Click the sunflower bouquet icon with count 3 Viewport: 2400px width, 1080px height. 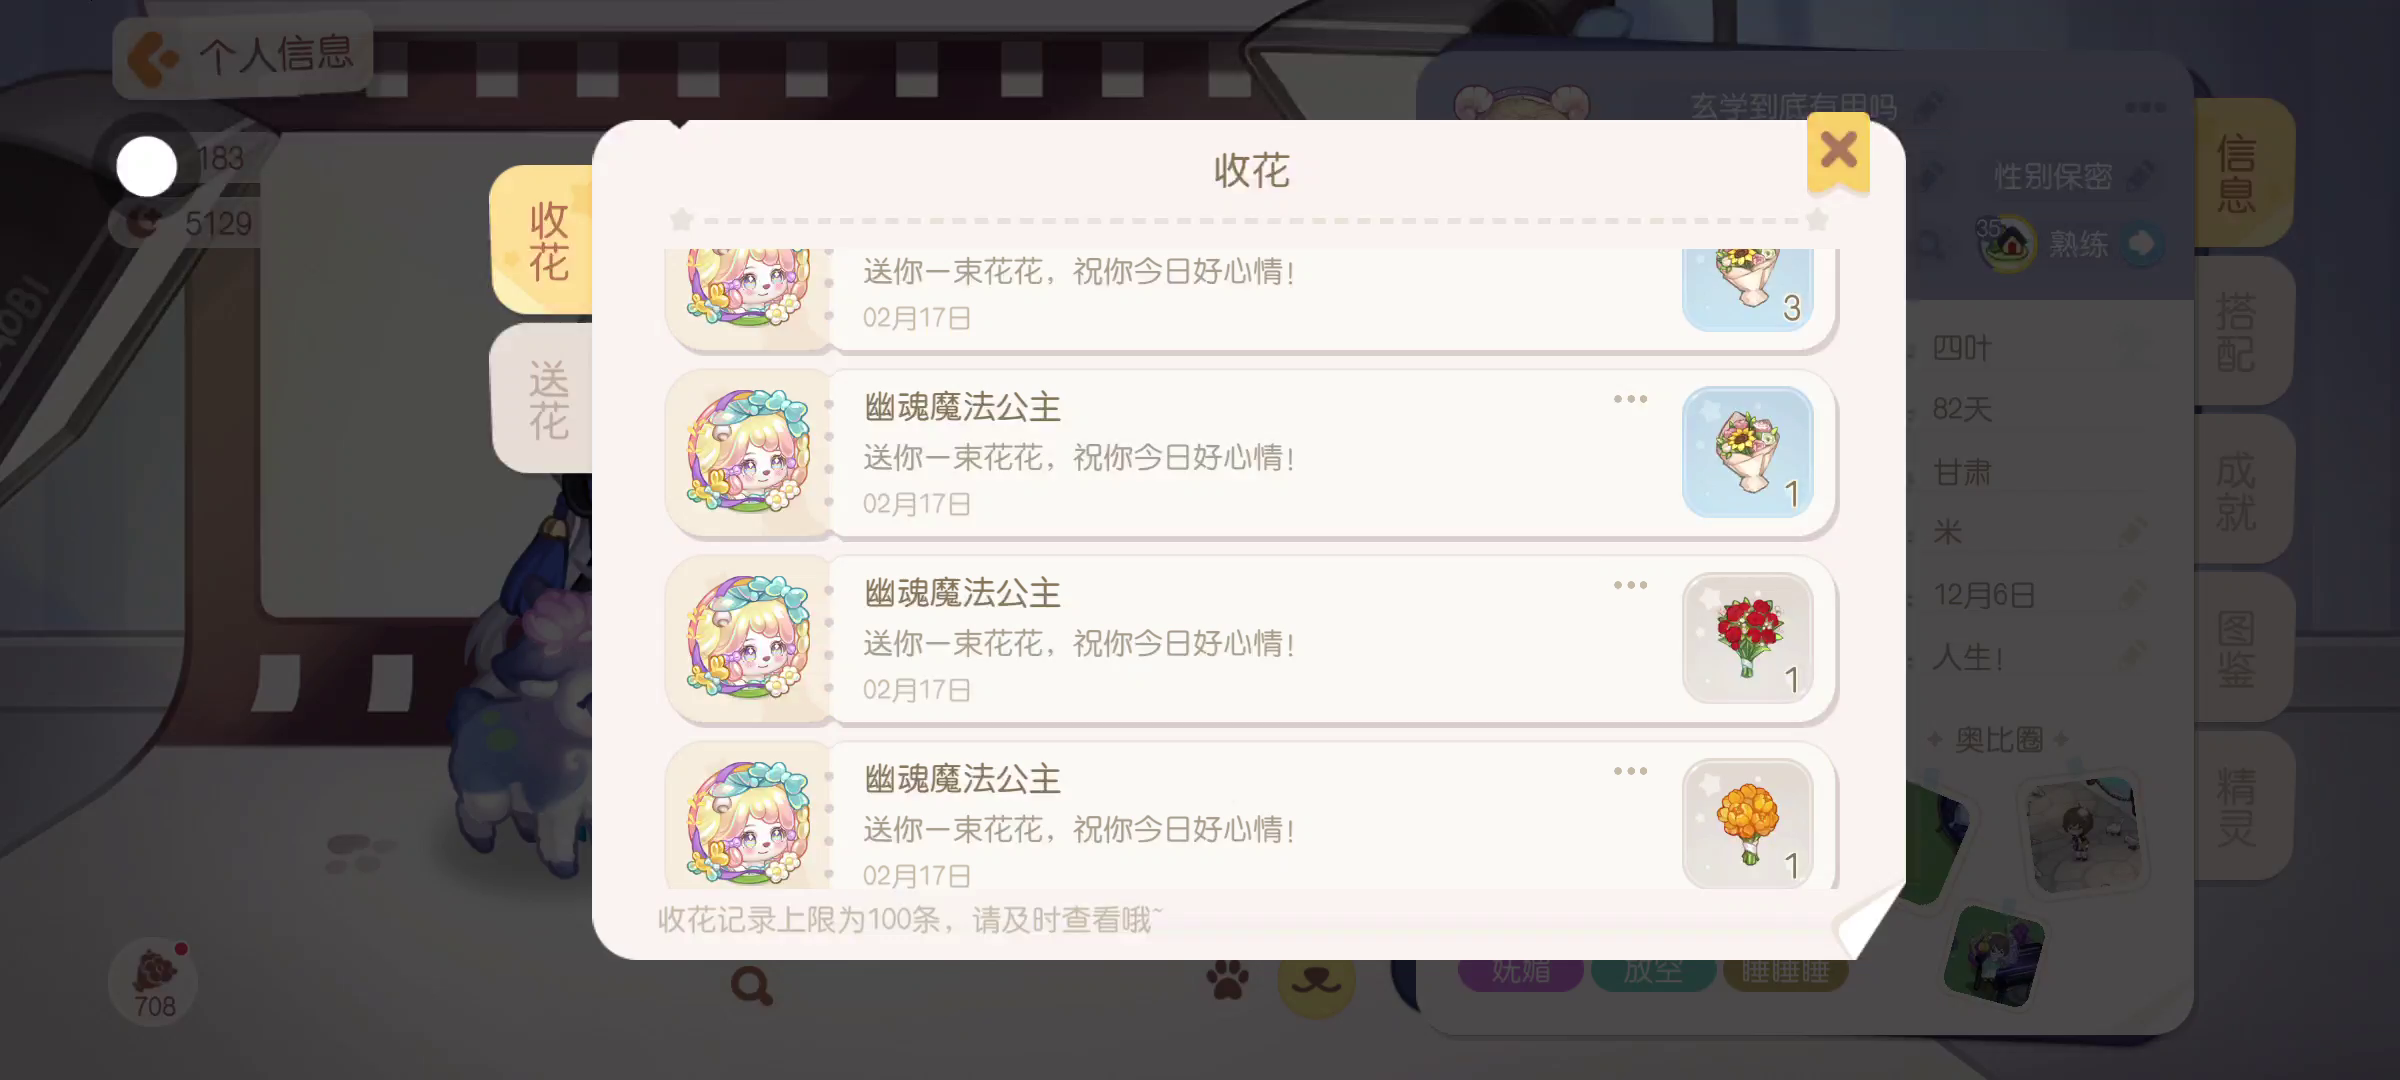(1748, 289)
